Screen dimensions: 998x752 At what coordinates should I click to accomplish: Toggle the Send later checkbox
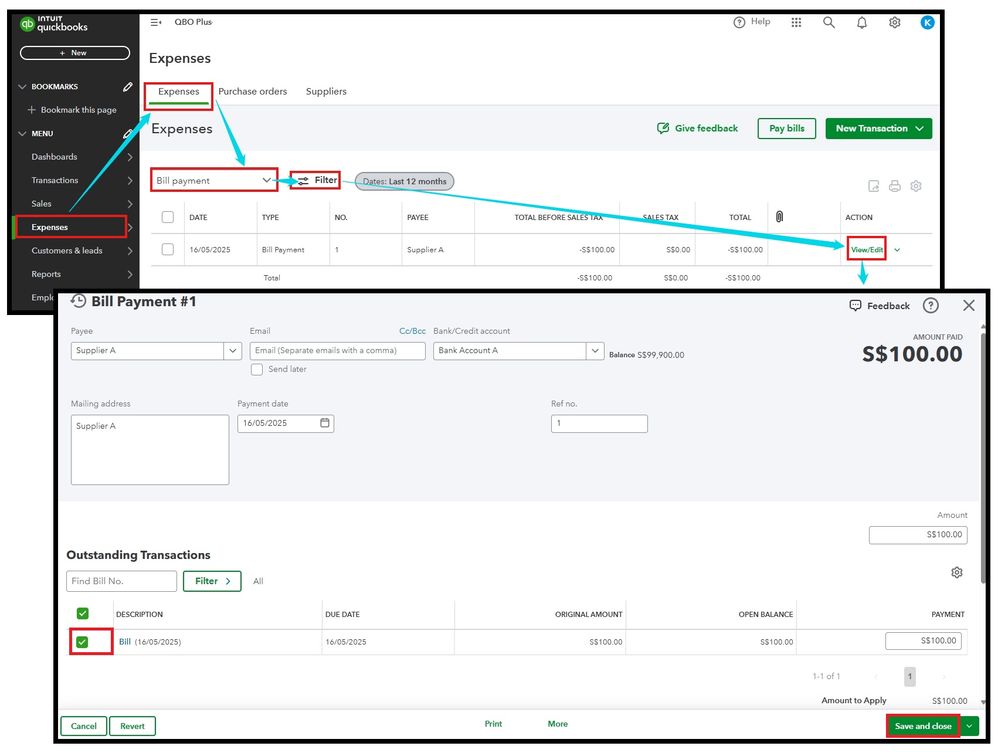point(257,369)
